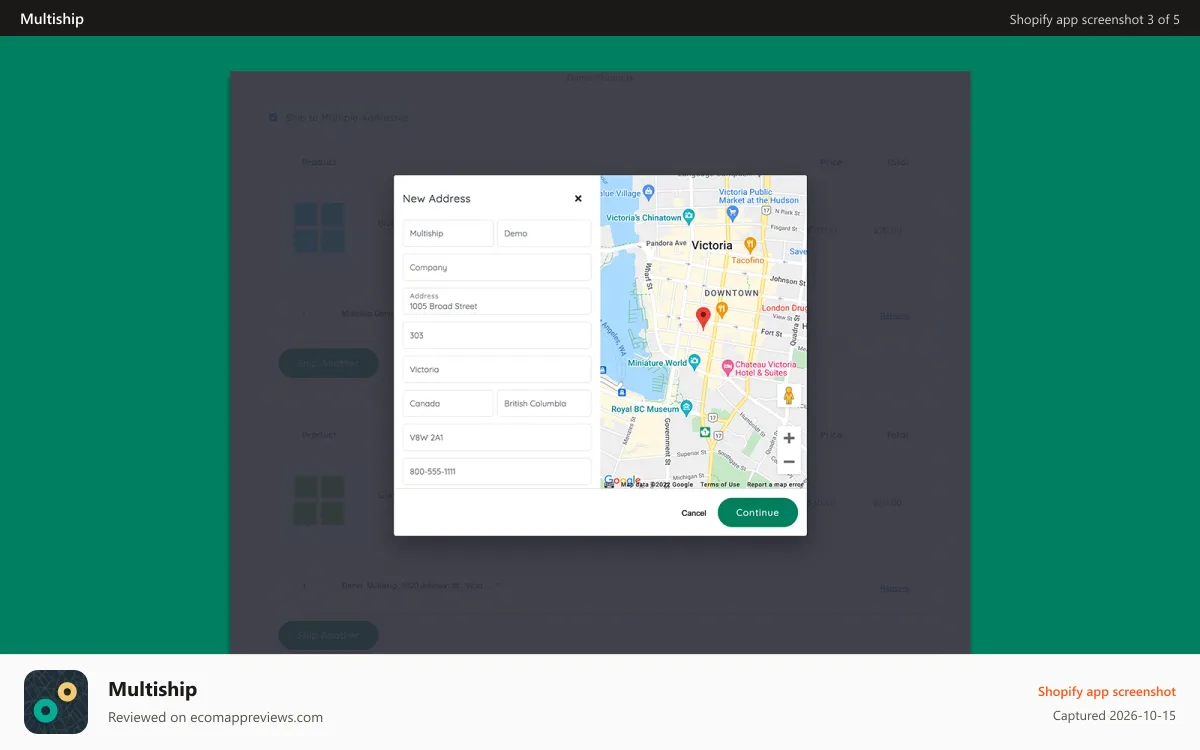Click Shopify app screenshot 3 of 5 text
The image size is (1200, 750).
(x=1094, y=19)
